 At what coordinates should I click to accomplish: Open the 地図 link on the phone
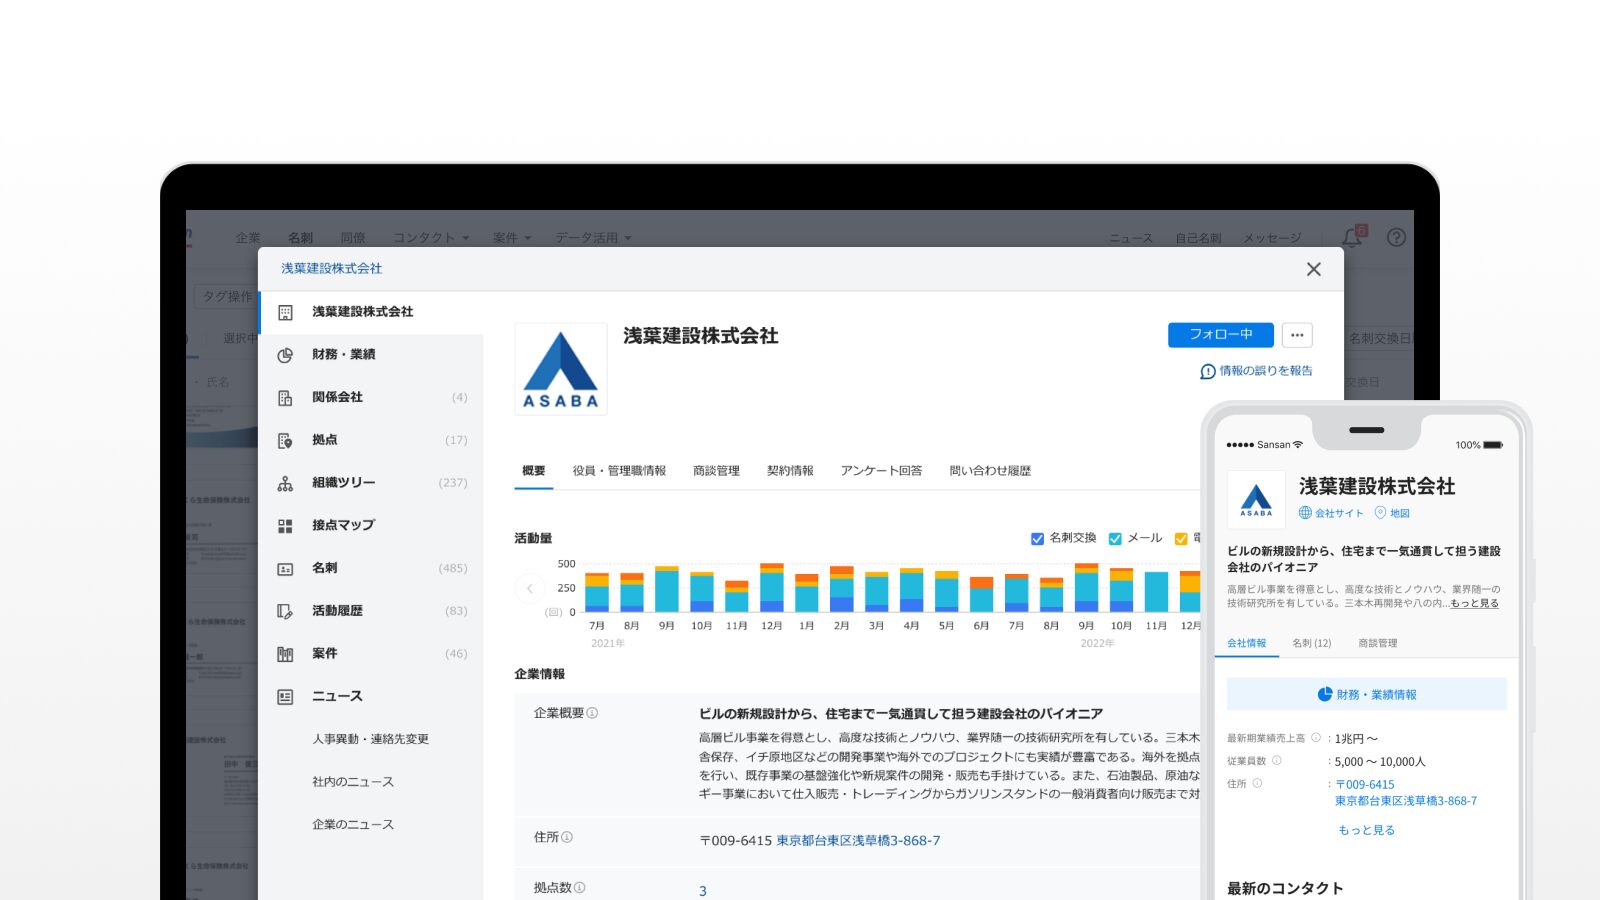pos(1392,513)
